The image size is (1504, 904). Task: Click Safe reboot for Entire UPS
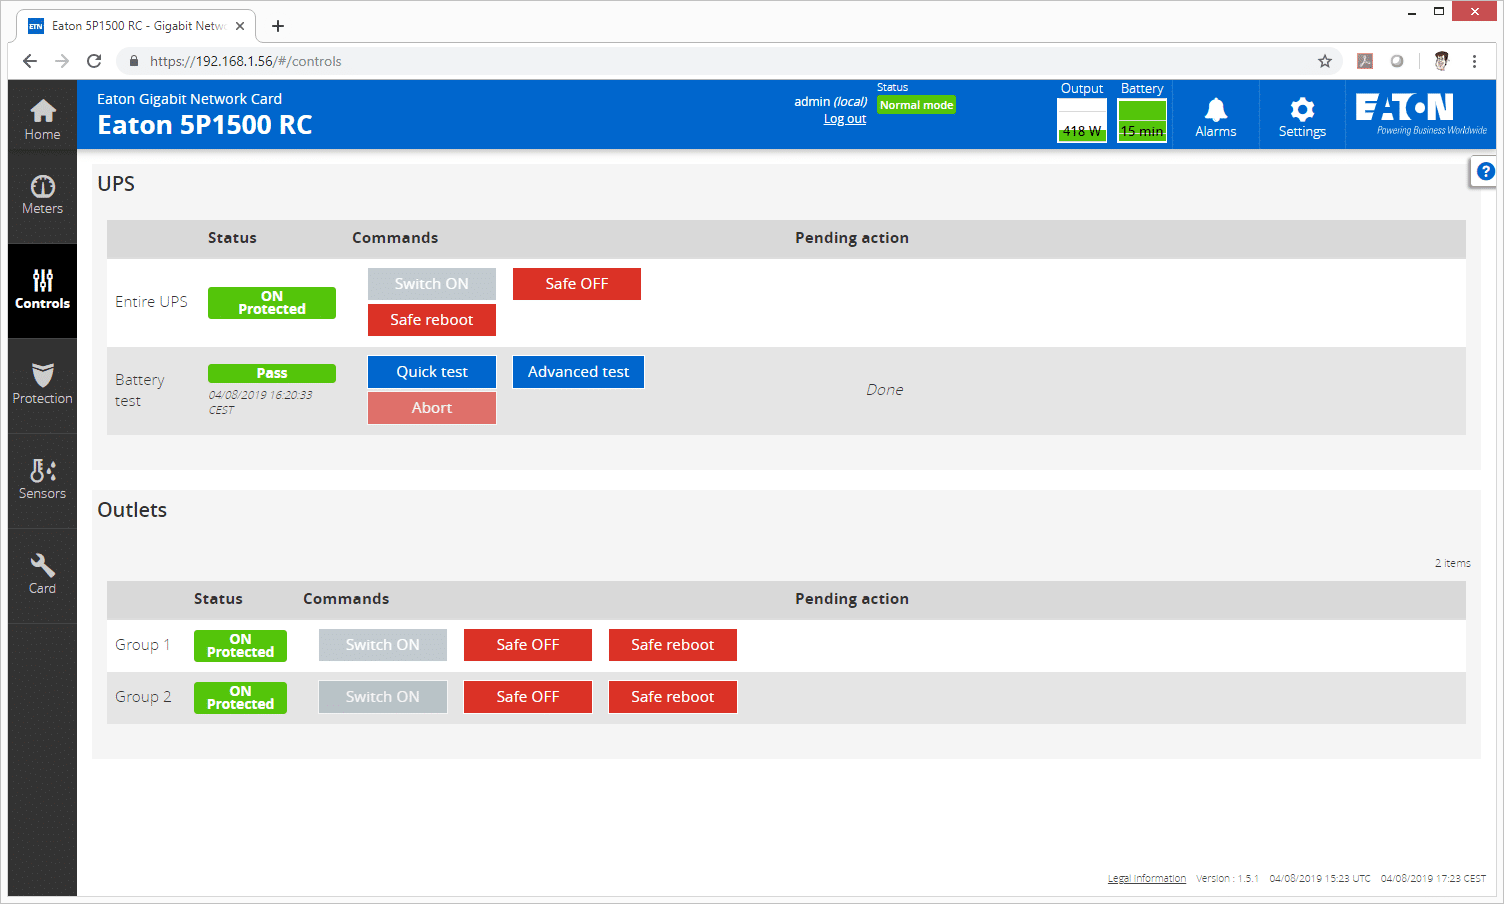[432, 320]
